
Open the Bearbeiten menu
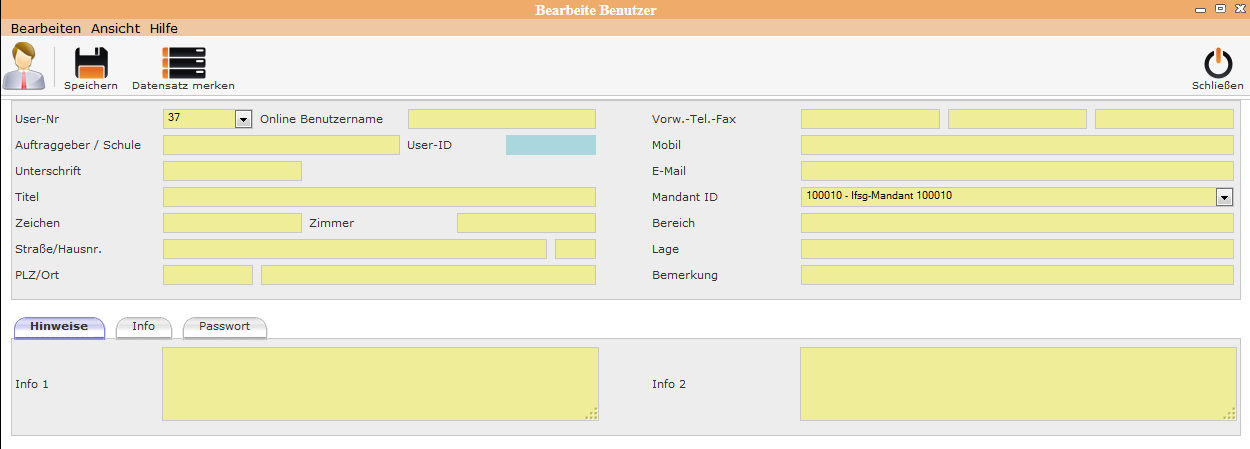[x=46, y=29]
